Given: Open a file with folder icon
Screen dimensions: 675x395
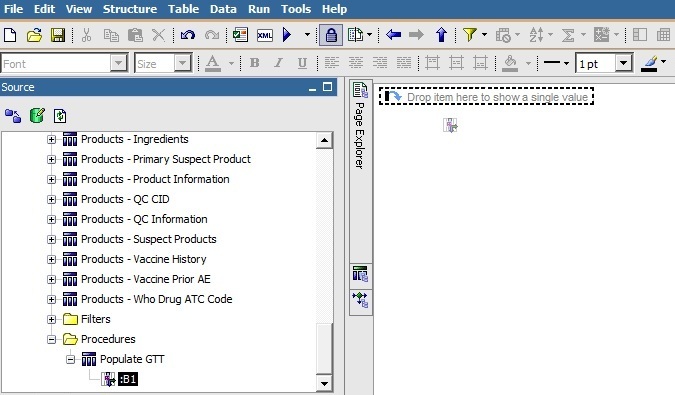Looking at the screenshot, I should click(34, 35).
